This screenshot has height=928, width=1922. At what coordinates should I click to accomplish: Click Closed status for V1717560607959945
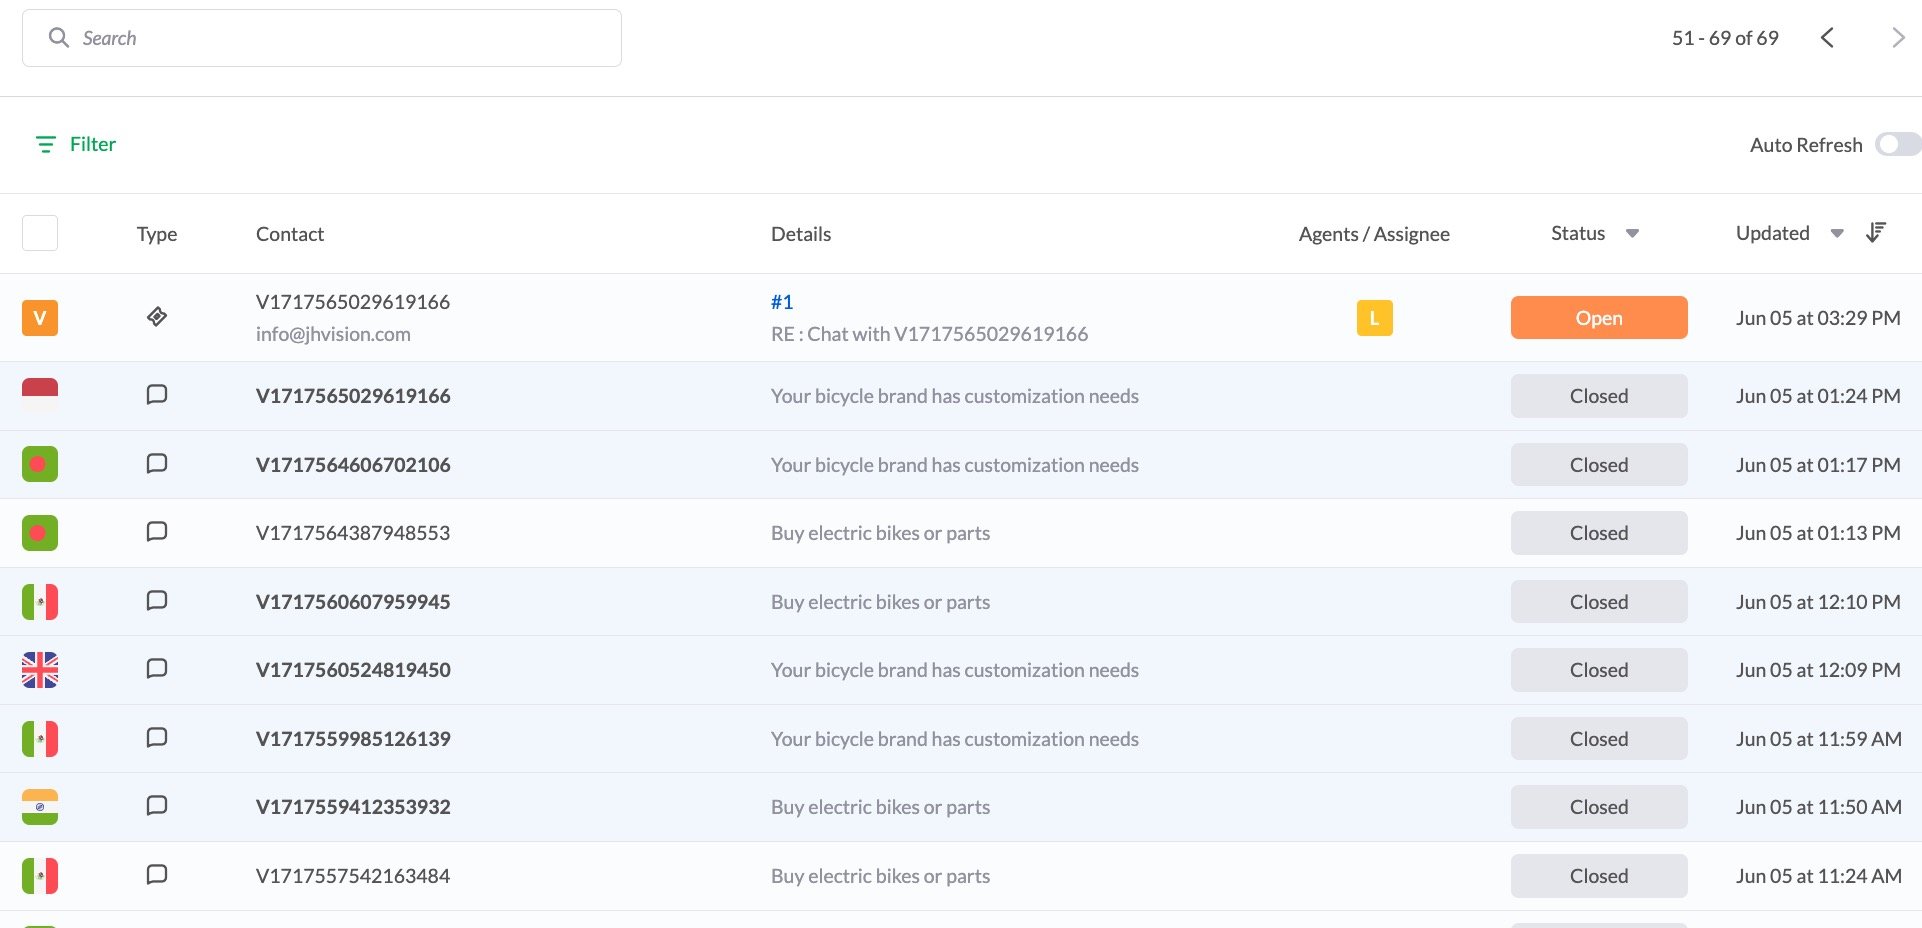[x=1599, y=602]
